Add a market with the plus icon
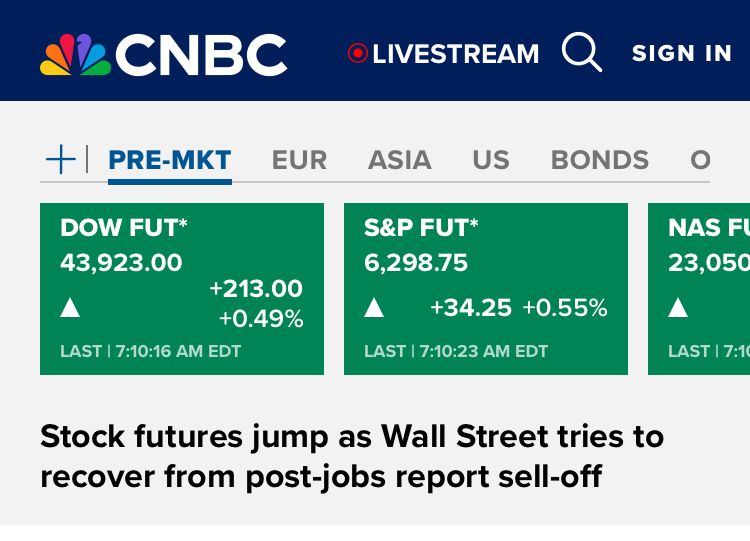This screenshot has width=750, height=541. pos(61,159)
